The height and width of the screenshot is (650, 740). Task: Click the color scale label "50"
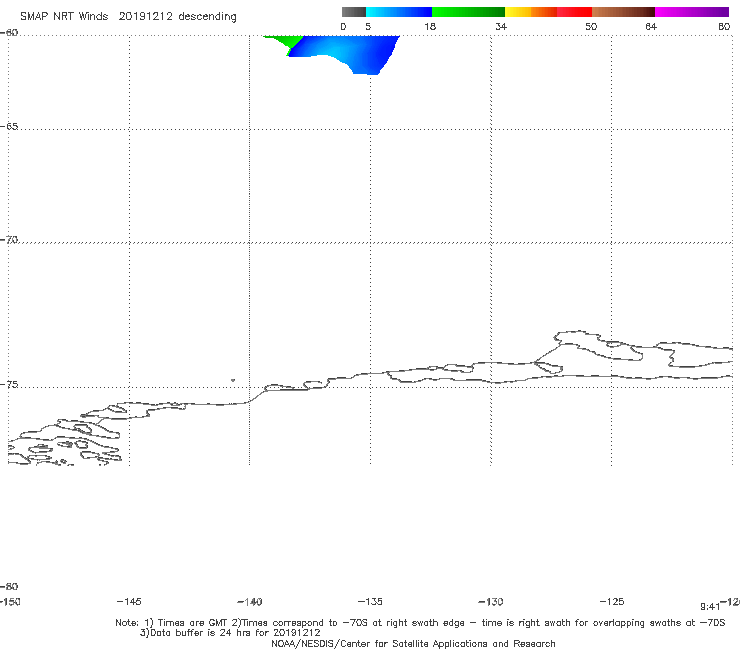[x=591, y=26]
